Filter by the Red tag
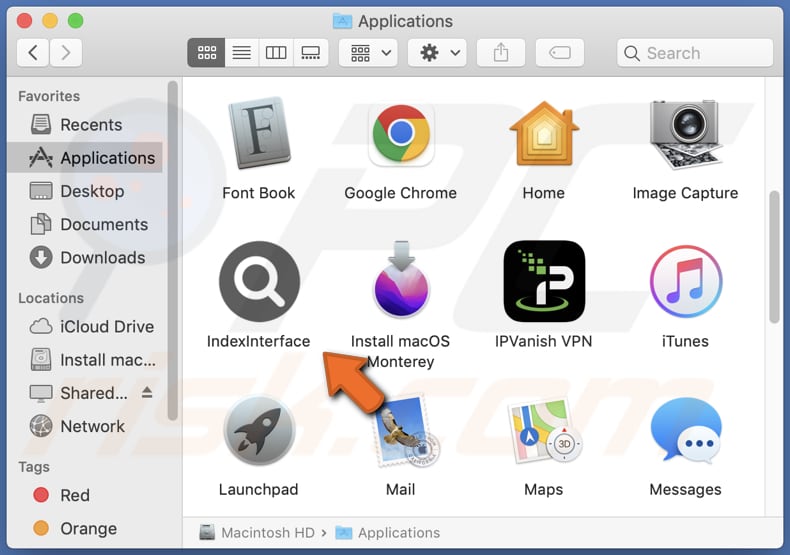The image size is (790, 555). (x=85, y=495)
